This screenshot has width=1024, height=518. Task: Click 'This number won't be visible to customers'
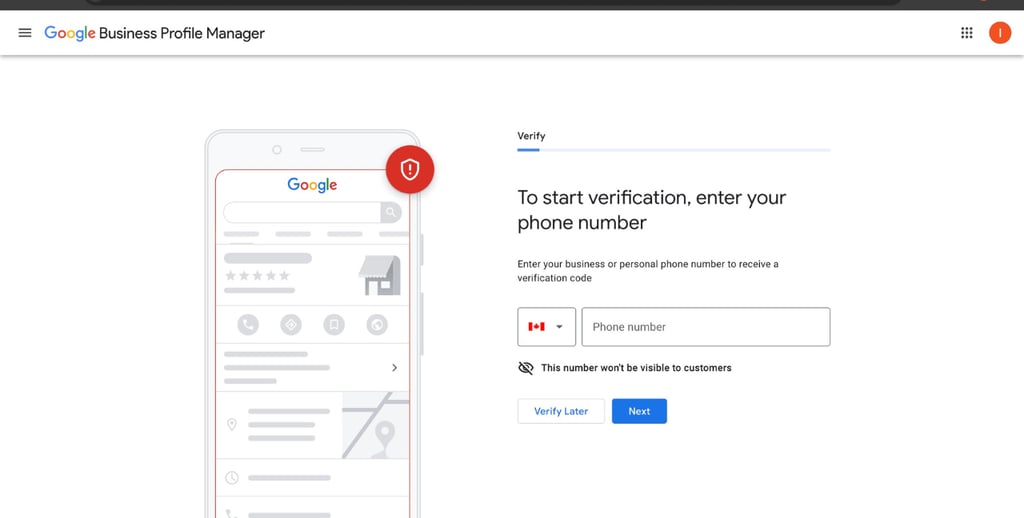point(636,368)
